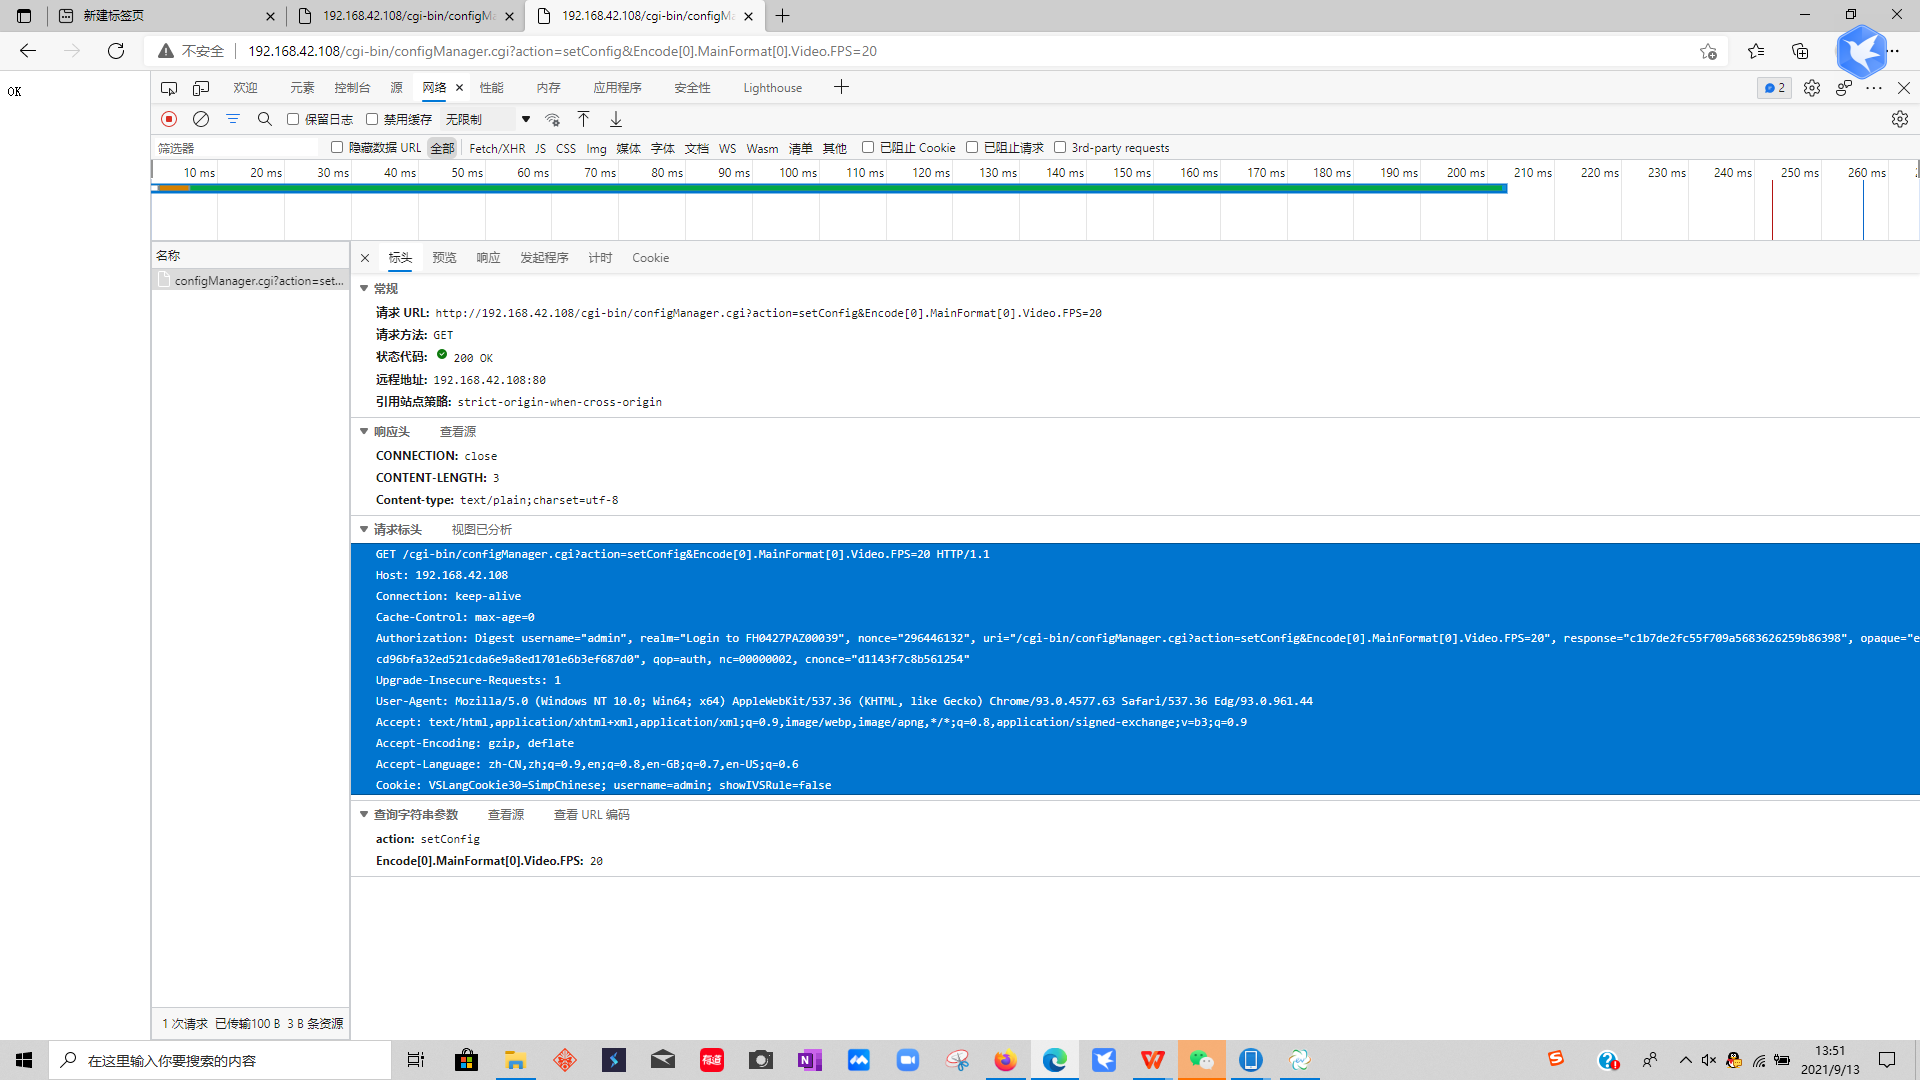
Task: Select the Fetch/XHR filter button
Action: coord(497,148)
